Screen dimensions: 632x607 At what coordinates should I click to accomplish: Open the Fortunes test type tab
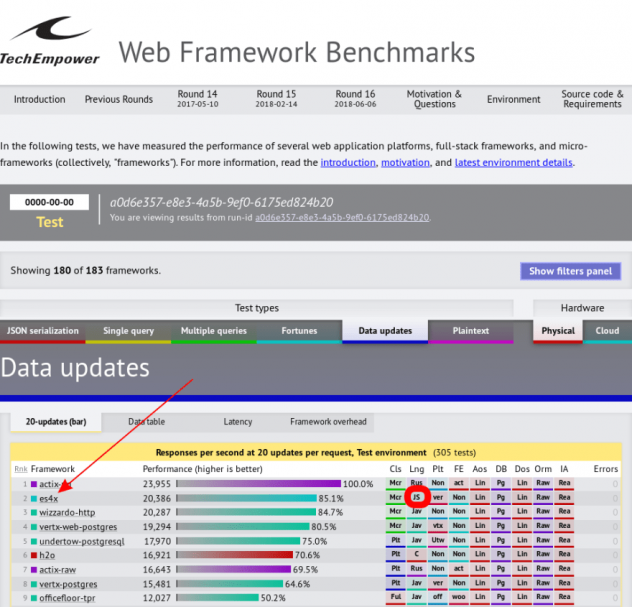pos(299,330)
